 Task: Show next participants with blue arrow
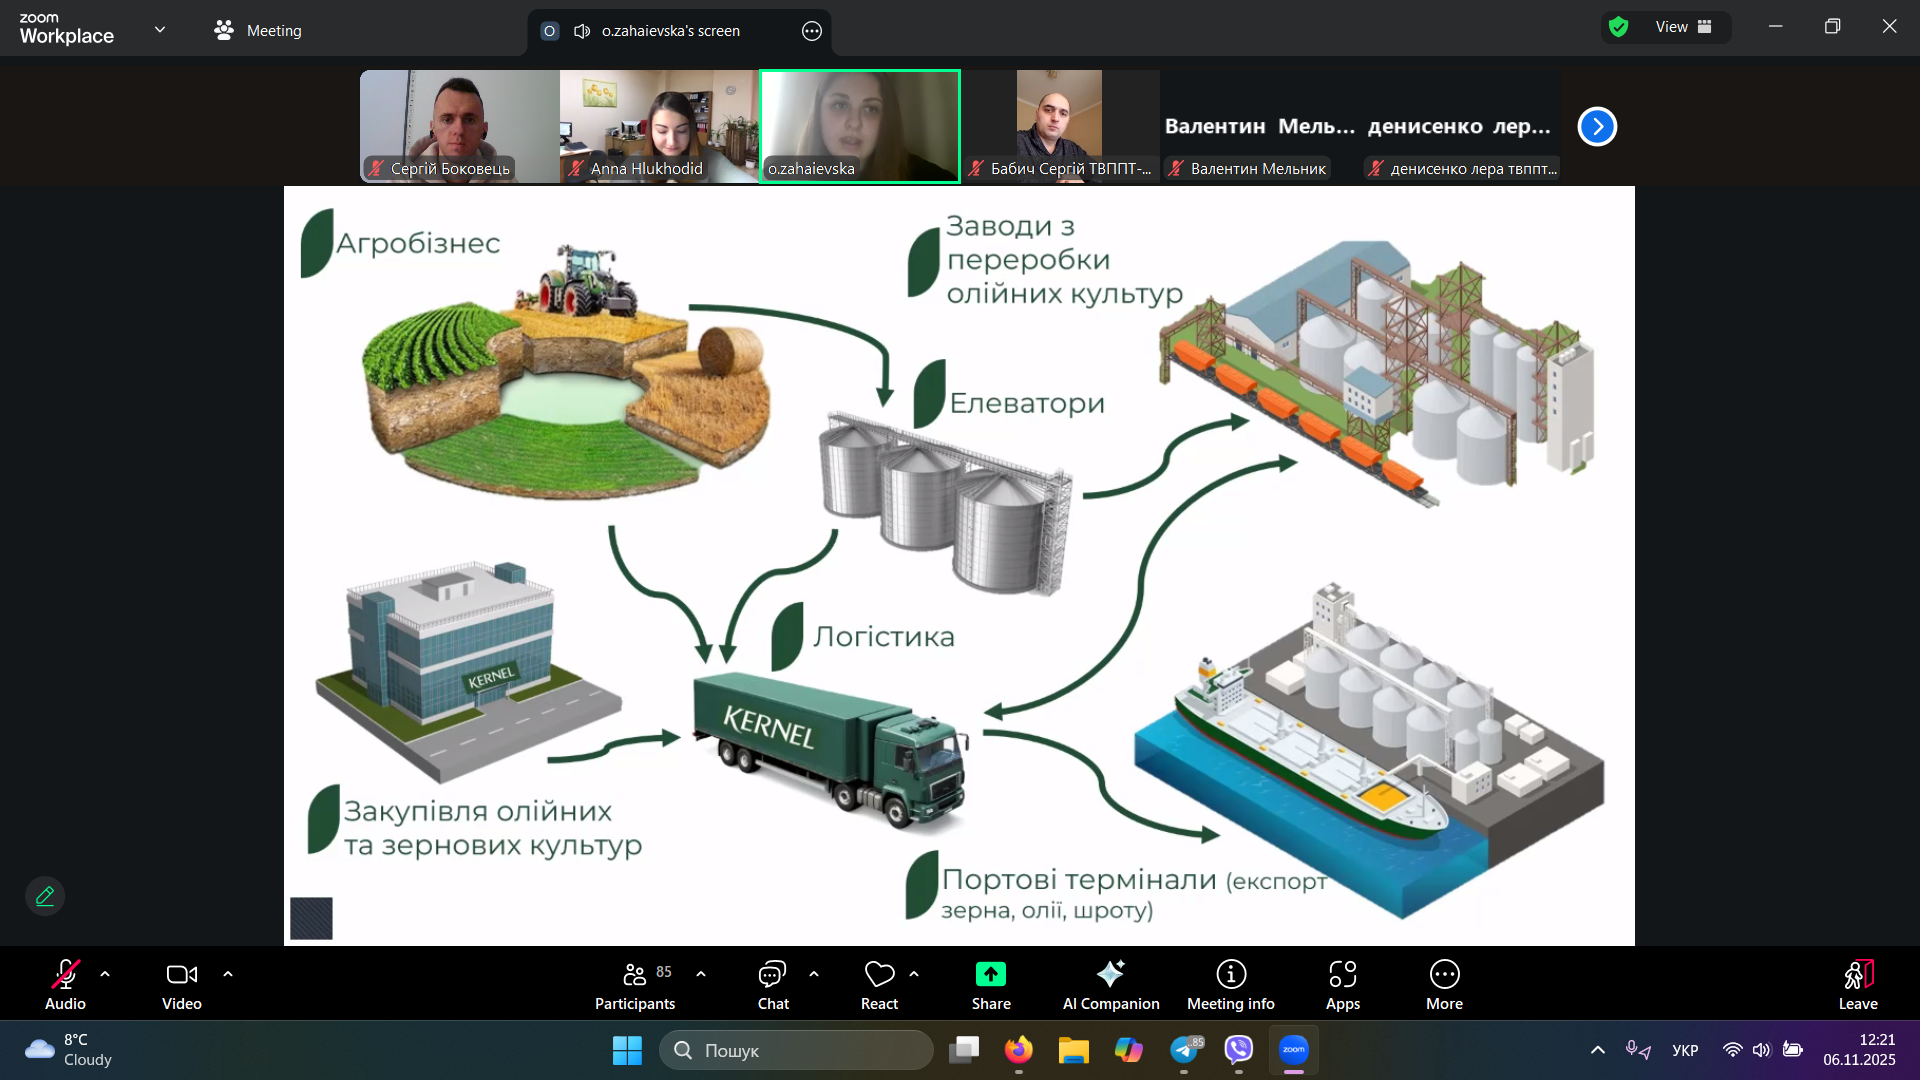click(1597, 127)
